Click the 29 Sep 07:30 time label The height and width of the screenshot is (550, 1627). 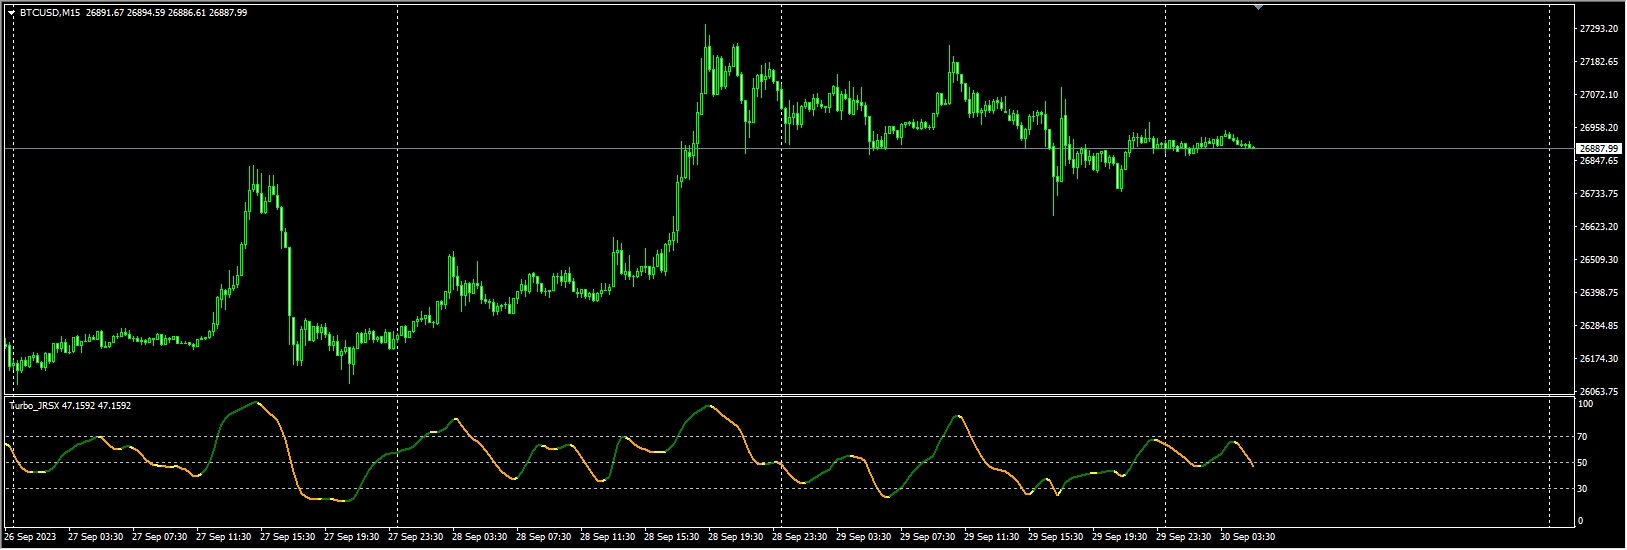click(928, 537)
